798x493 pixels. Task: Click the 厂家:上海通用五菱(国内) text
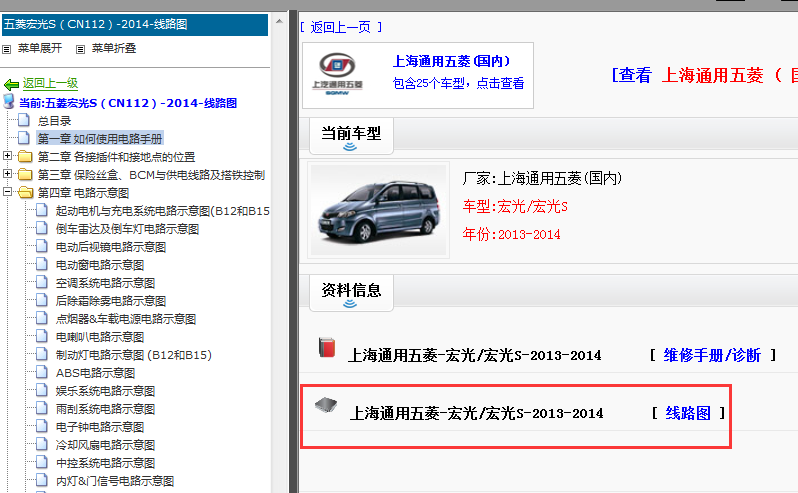542,178
